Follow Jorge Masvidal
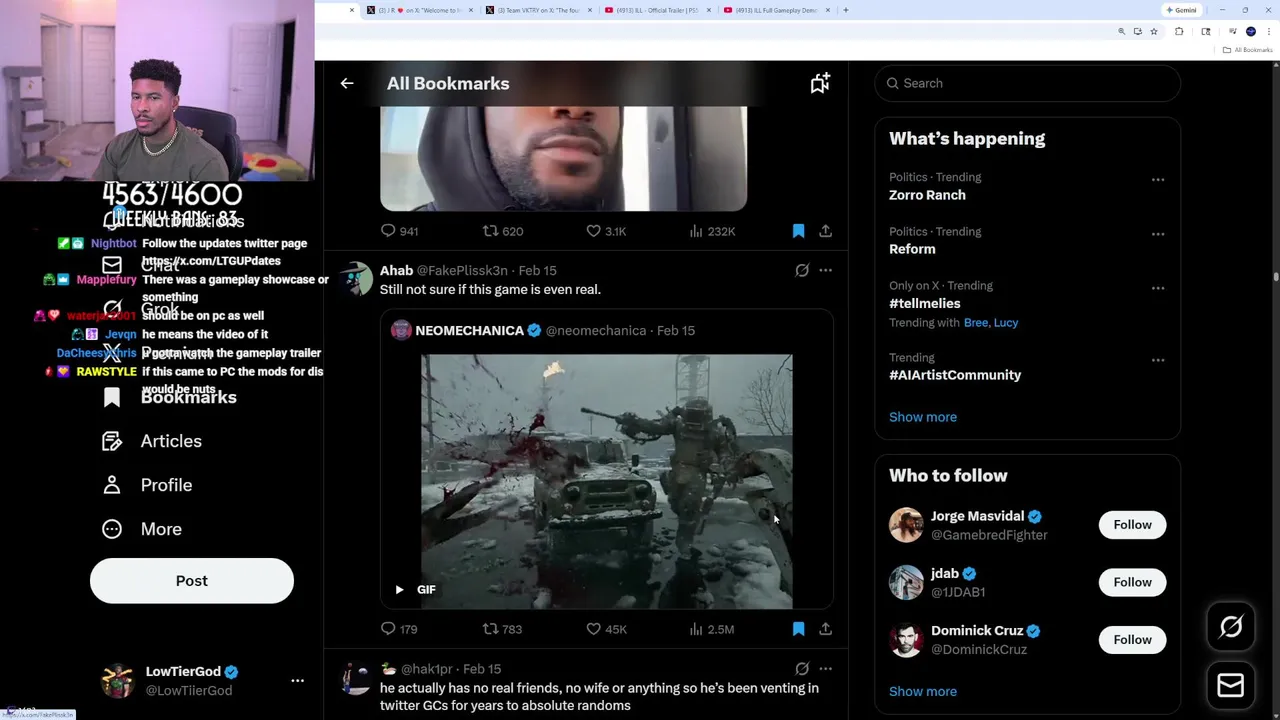The height and width of the screenshot is (720, 1280). [x=1132, y=525]
